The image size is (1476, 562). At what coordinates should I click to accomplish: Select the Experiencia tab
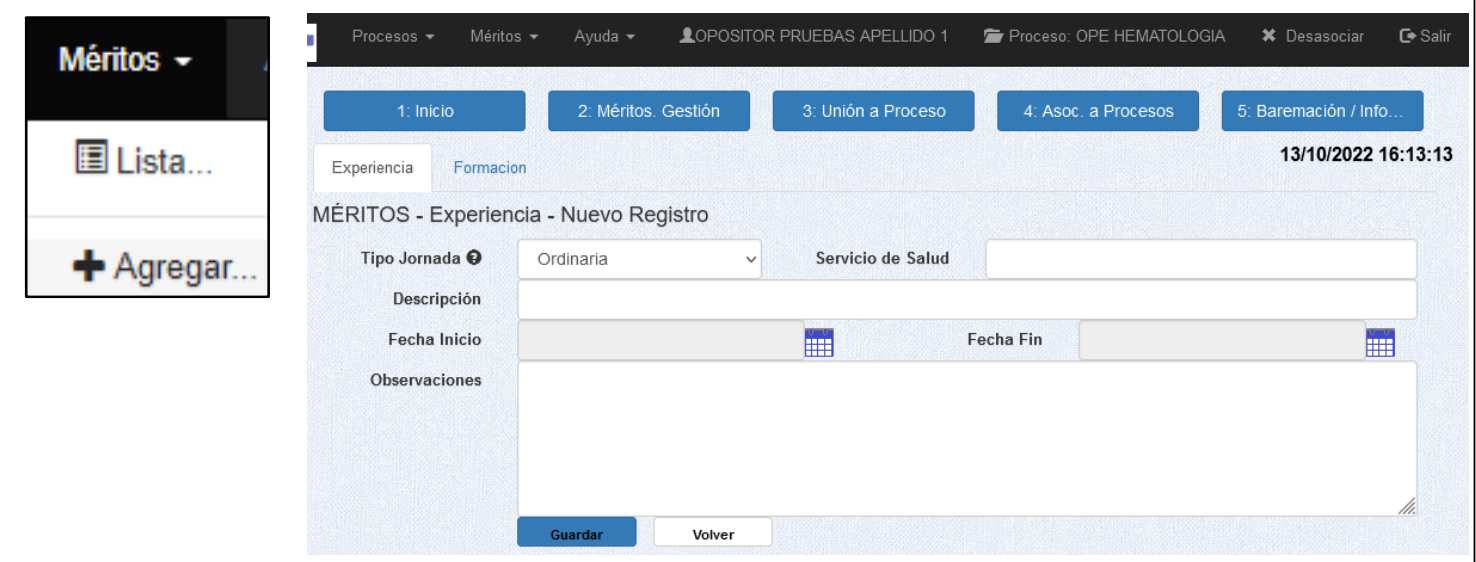(372, 168)
